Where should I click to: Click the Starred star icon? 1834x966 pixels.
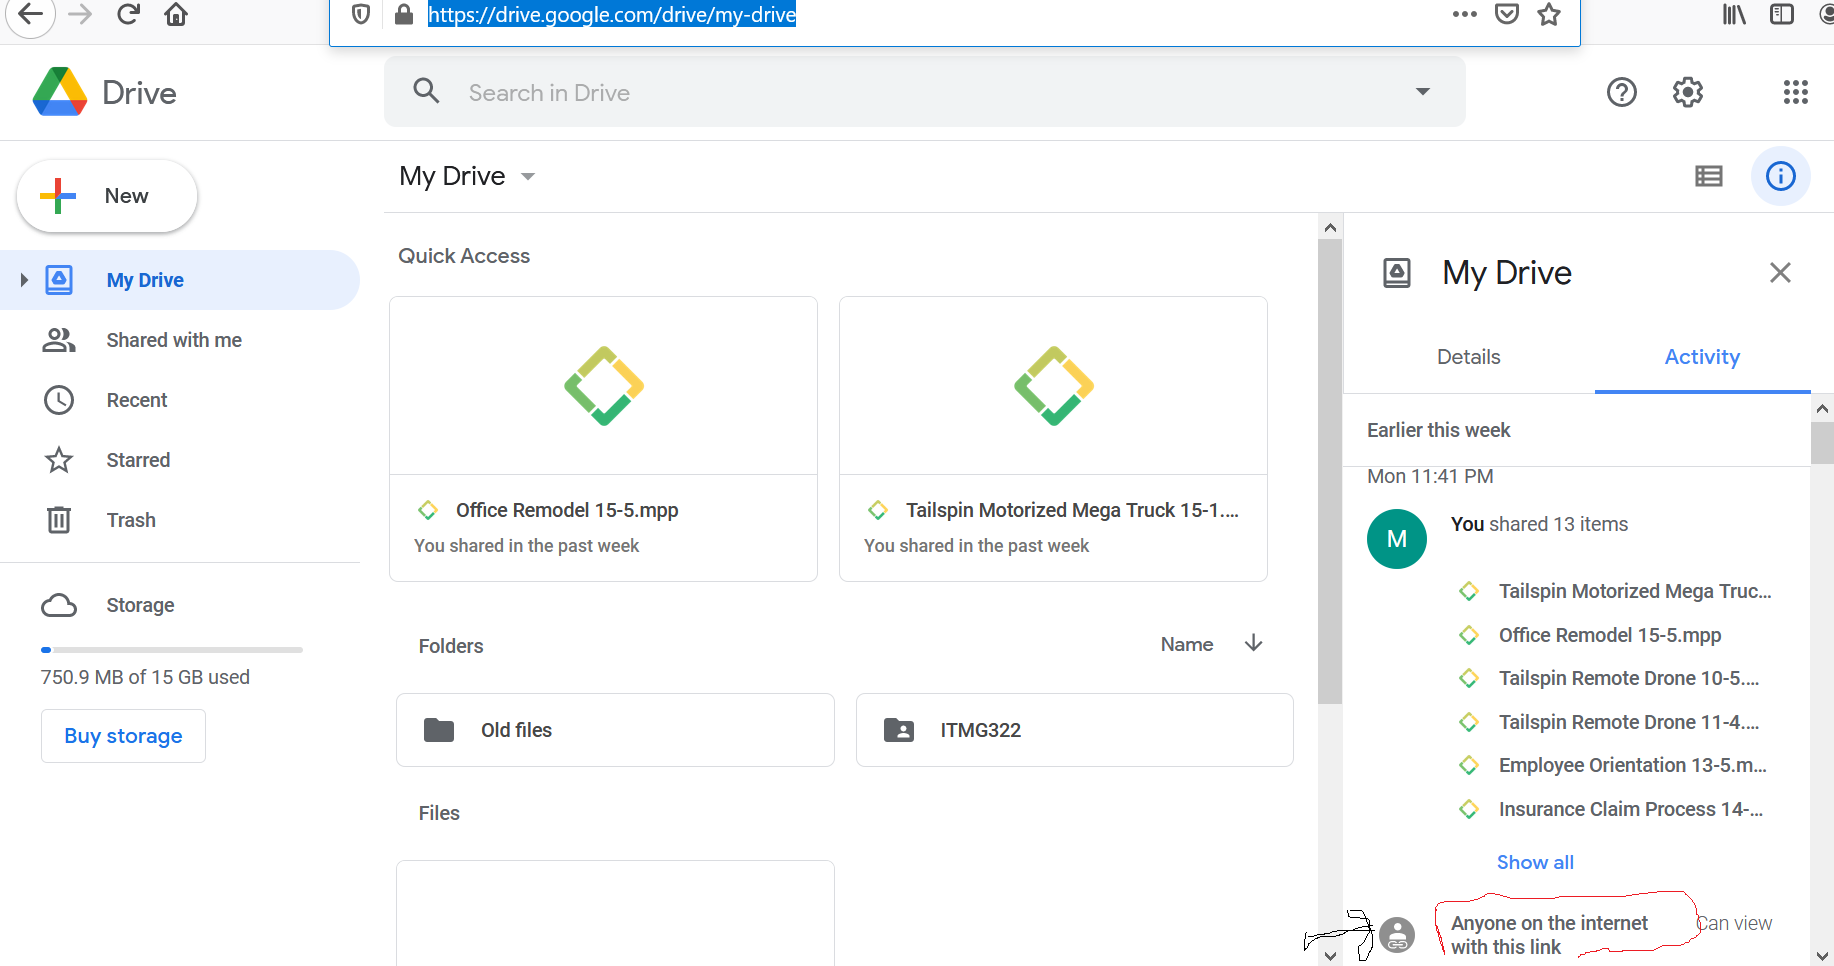tap(59, 460)
